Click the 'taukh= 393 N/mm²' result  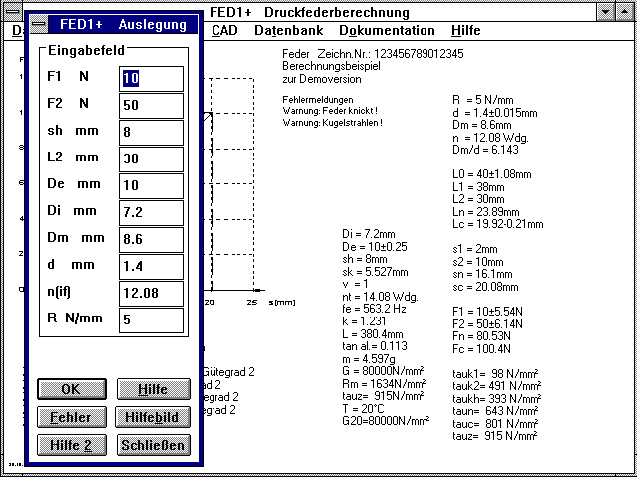click(496, 399)
